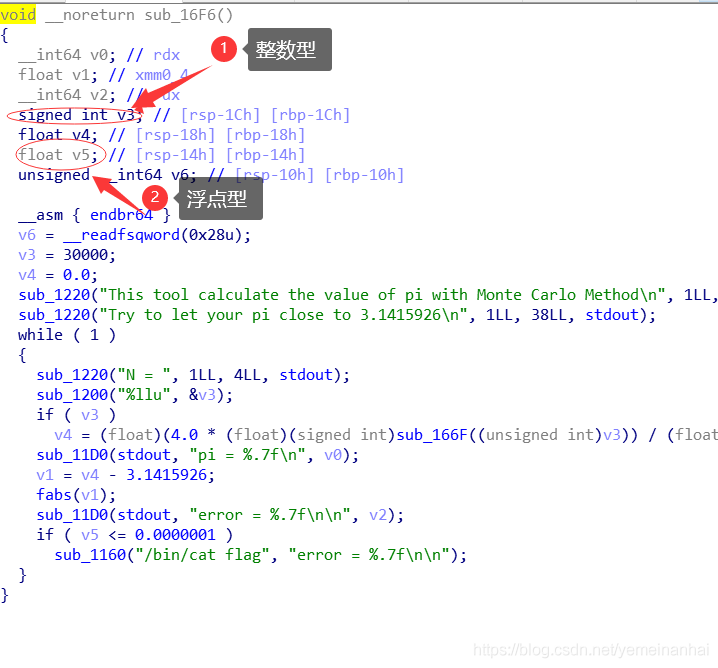
Task: Click sub_1220 on the 'Try to let' line
Action: [54, 315]
